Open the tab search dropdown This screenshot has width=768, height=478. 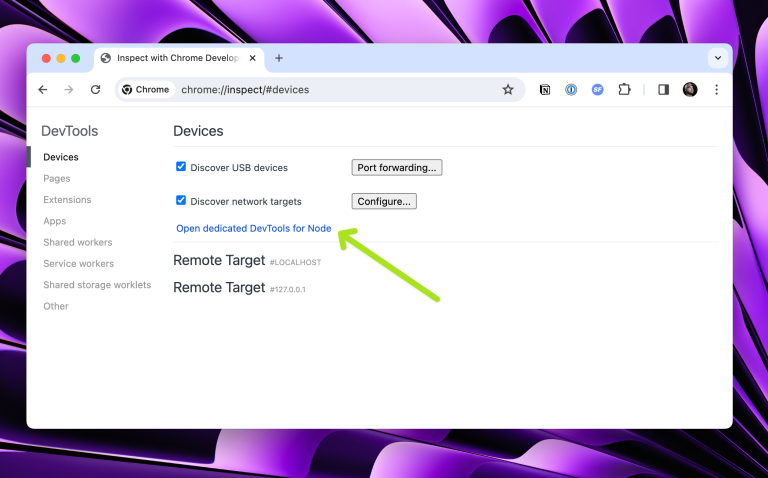click(x=717, y=58)
